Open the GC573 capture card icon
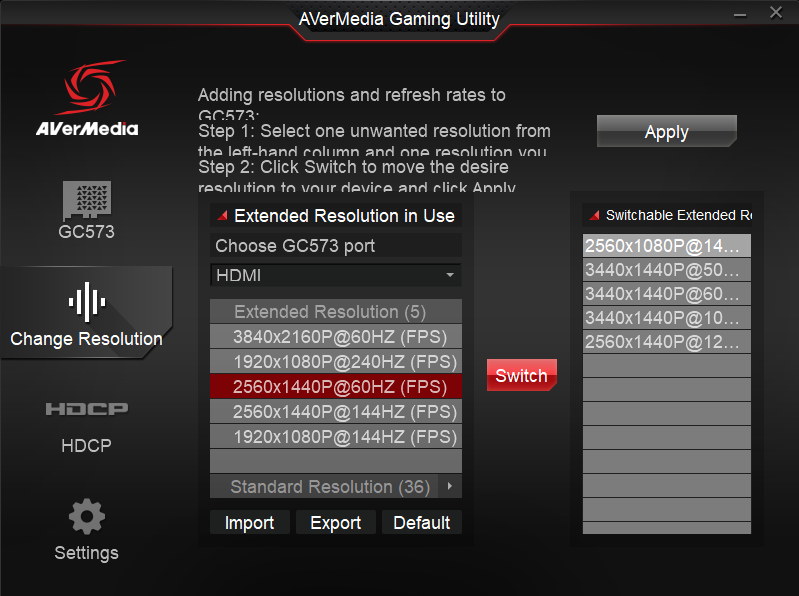 (x=86, y=198)
